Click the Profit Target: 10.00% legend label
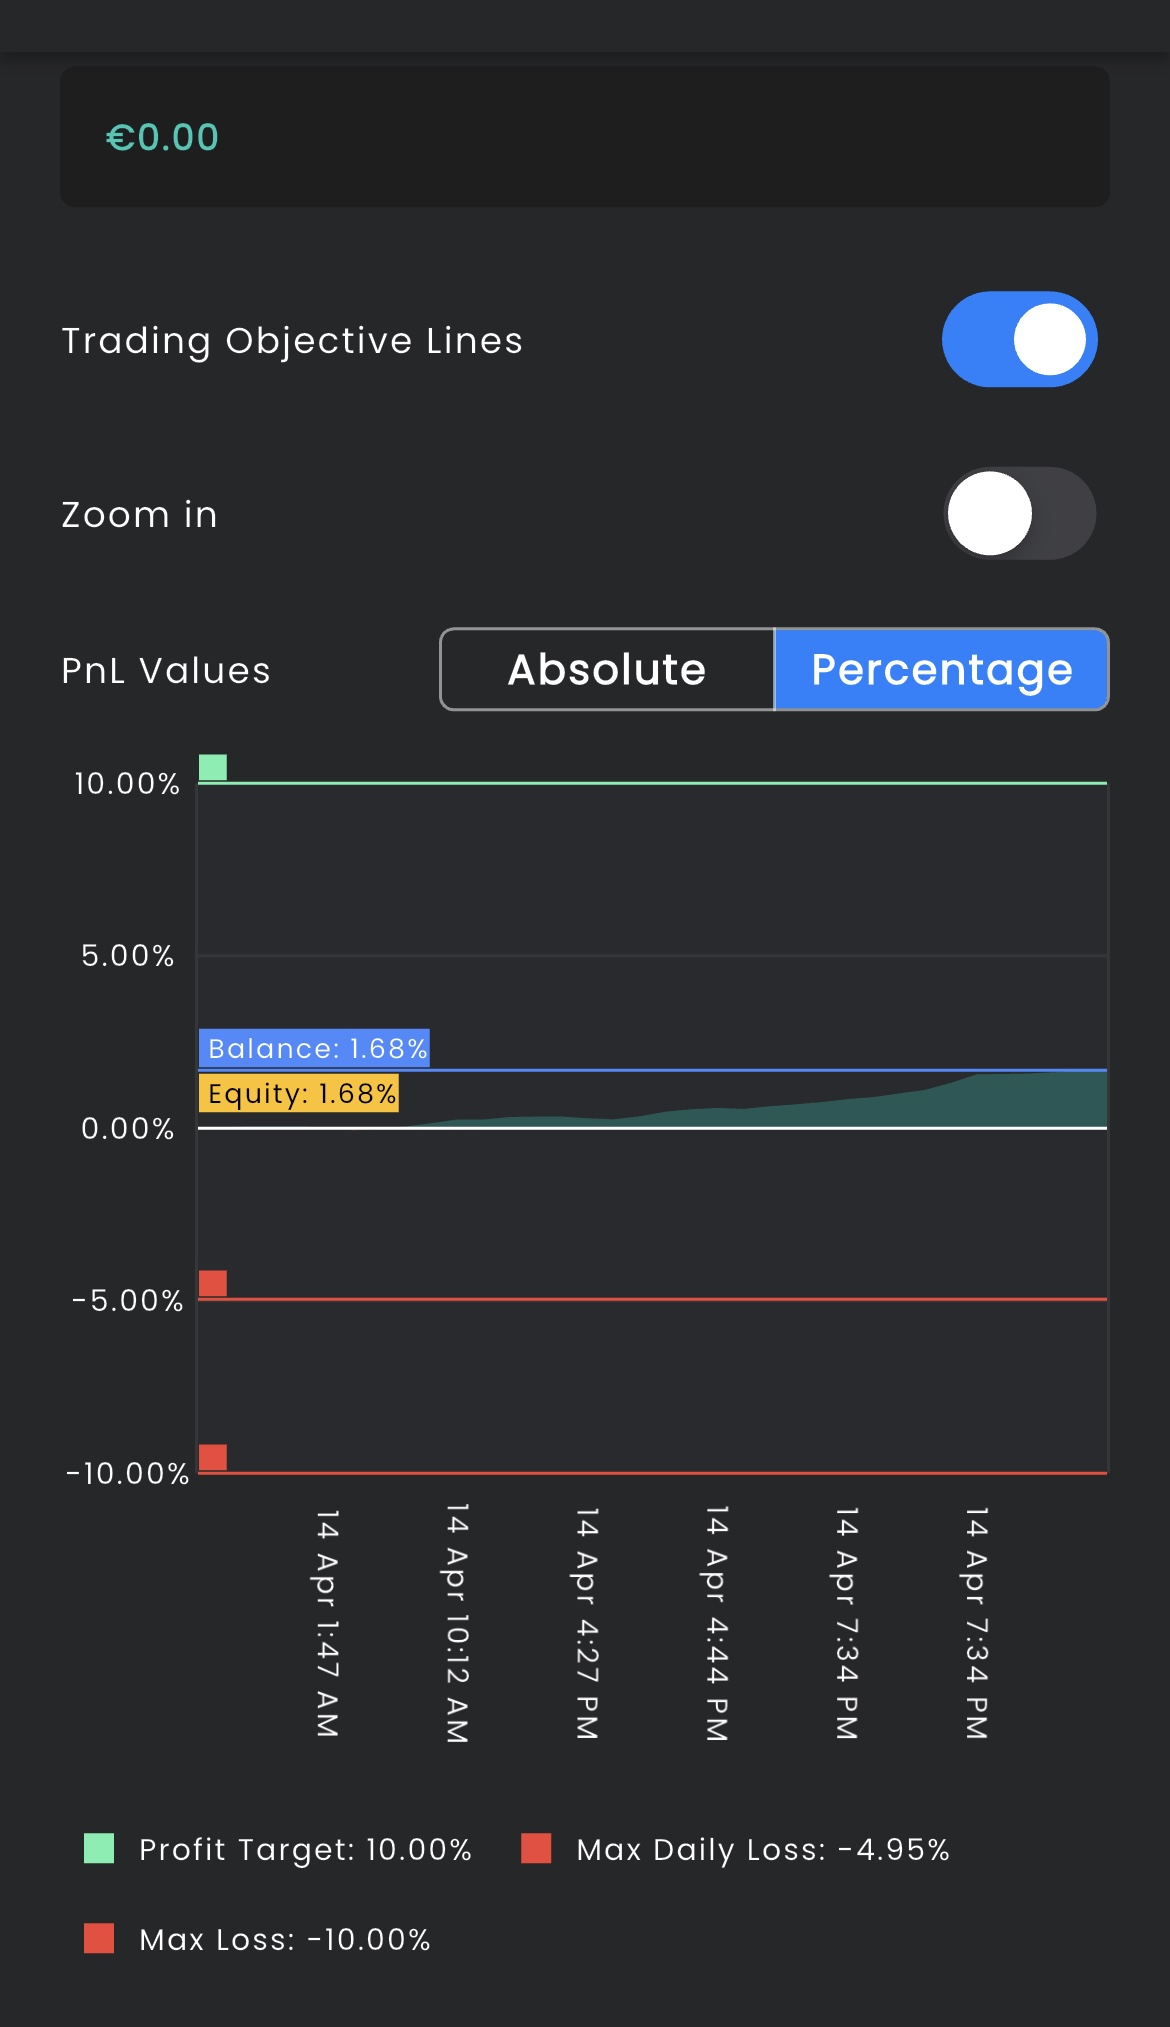The image size is (1170, 2027). [305, 1849]
